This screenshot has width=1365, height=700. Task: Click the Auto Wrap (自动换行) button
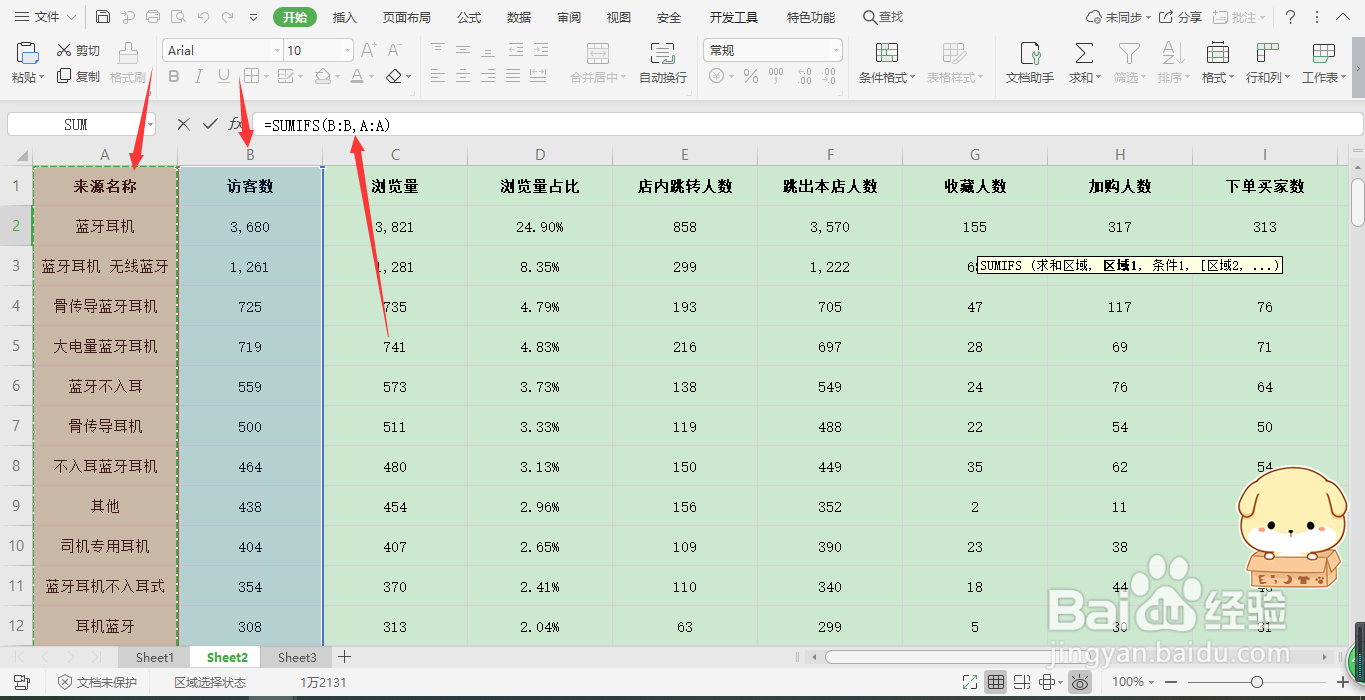coord(662,63)
